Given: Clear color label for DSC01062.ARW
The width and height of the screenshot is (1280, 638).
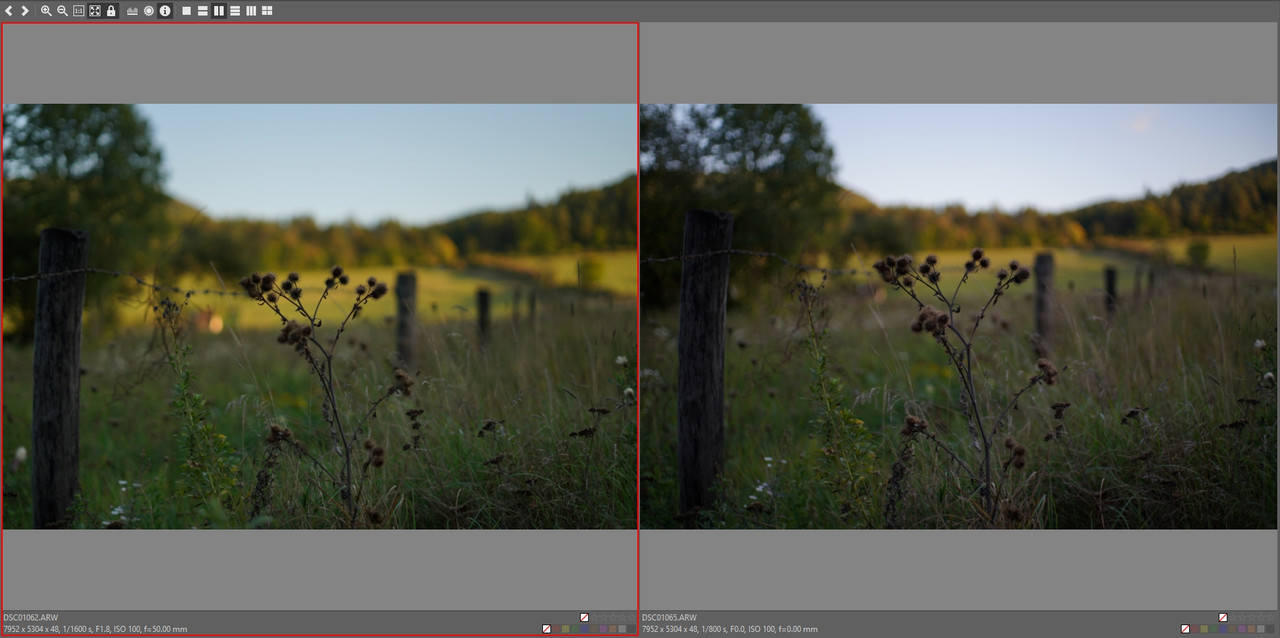Looking at the screenshot, I should tap(546, 629).
